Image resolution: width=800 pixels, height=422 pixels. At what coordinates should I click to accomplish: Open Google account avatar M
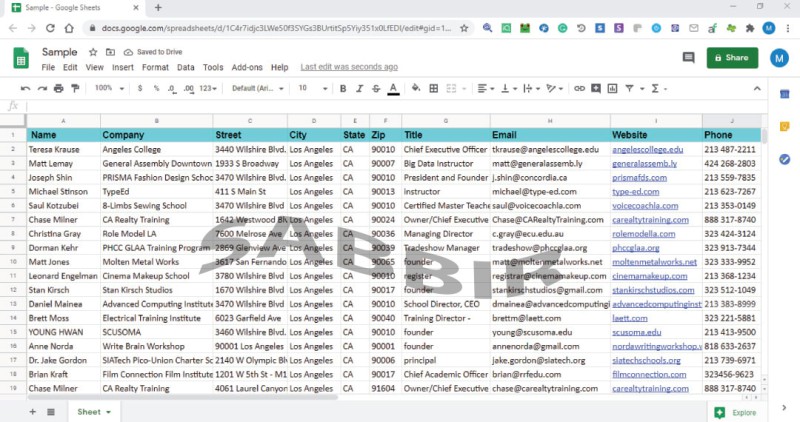coord(779,58)
